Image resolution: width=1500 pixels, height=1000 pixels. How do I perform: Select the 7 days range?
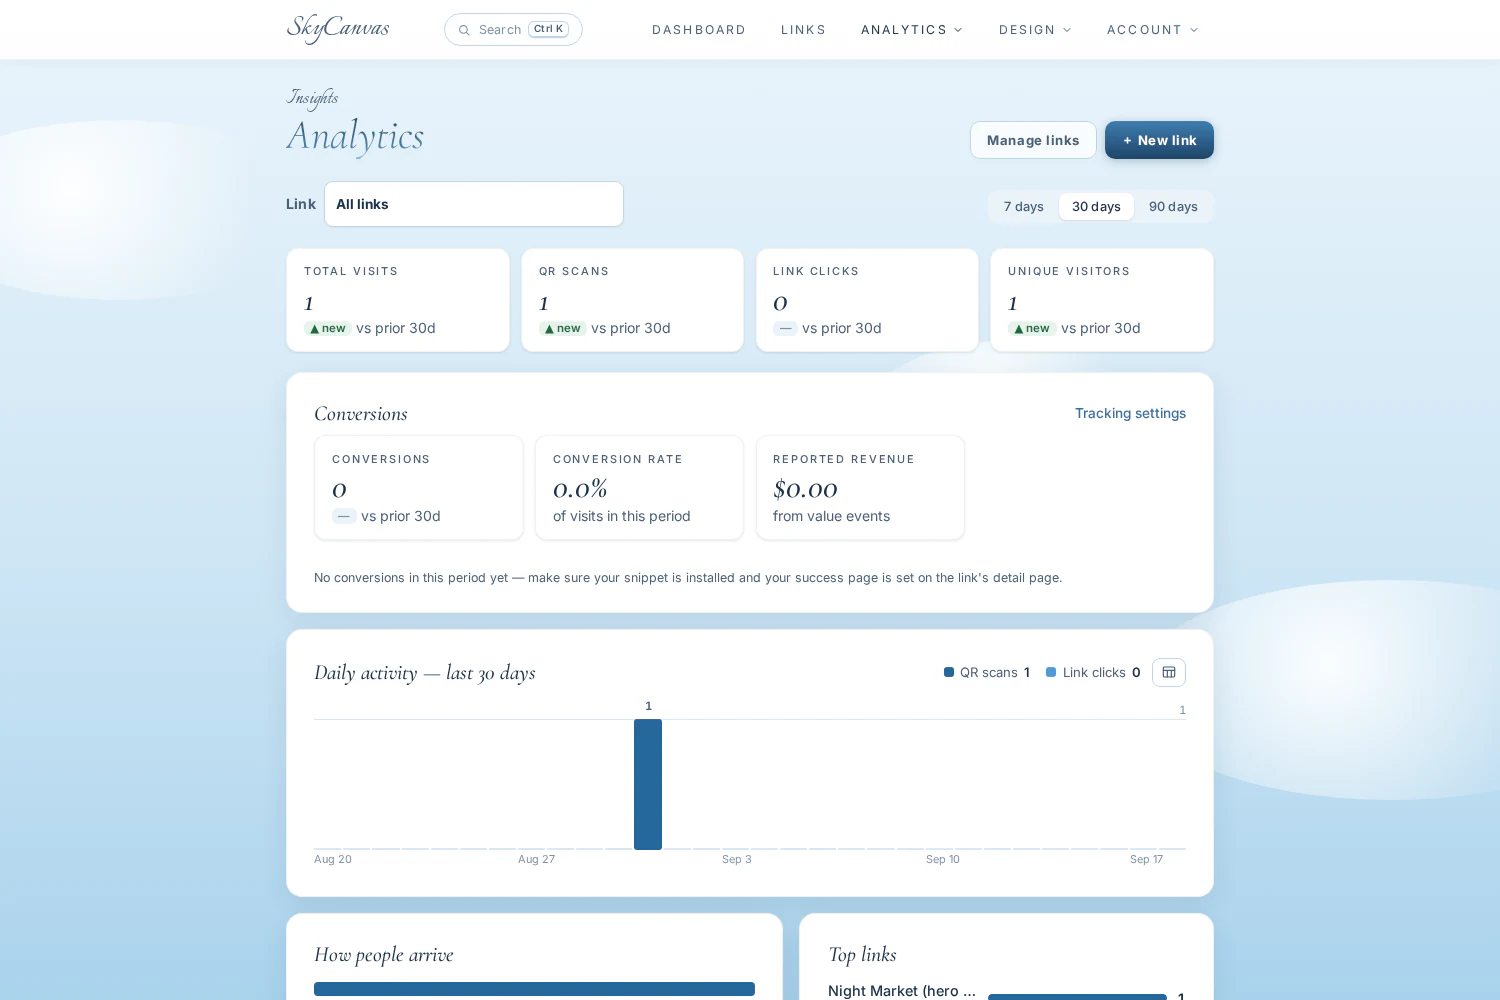[x=1024, y=207]
